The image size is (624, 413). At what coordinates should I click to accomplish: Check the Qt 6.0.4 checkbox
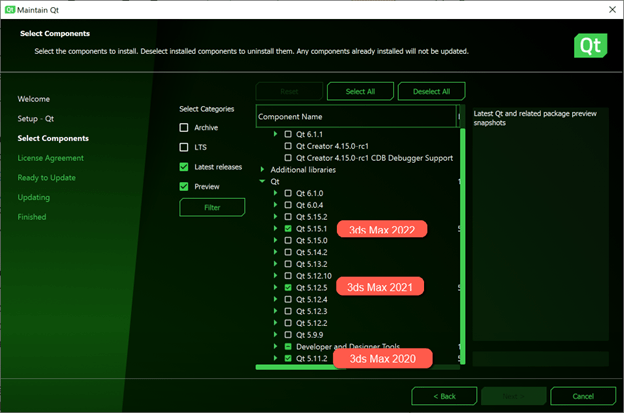pos(288,205)
